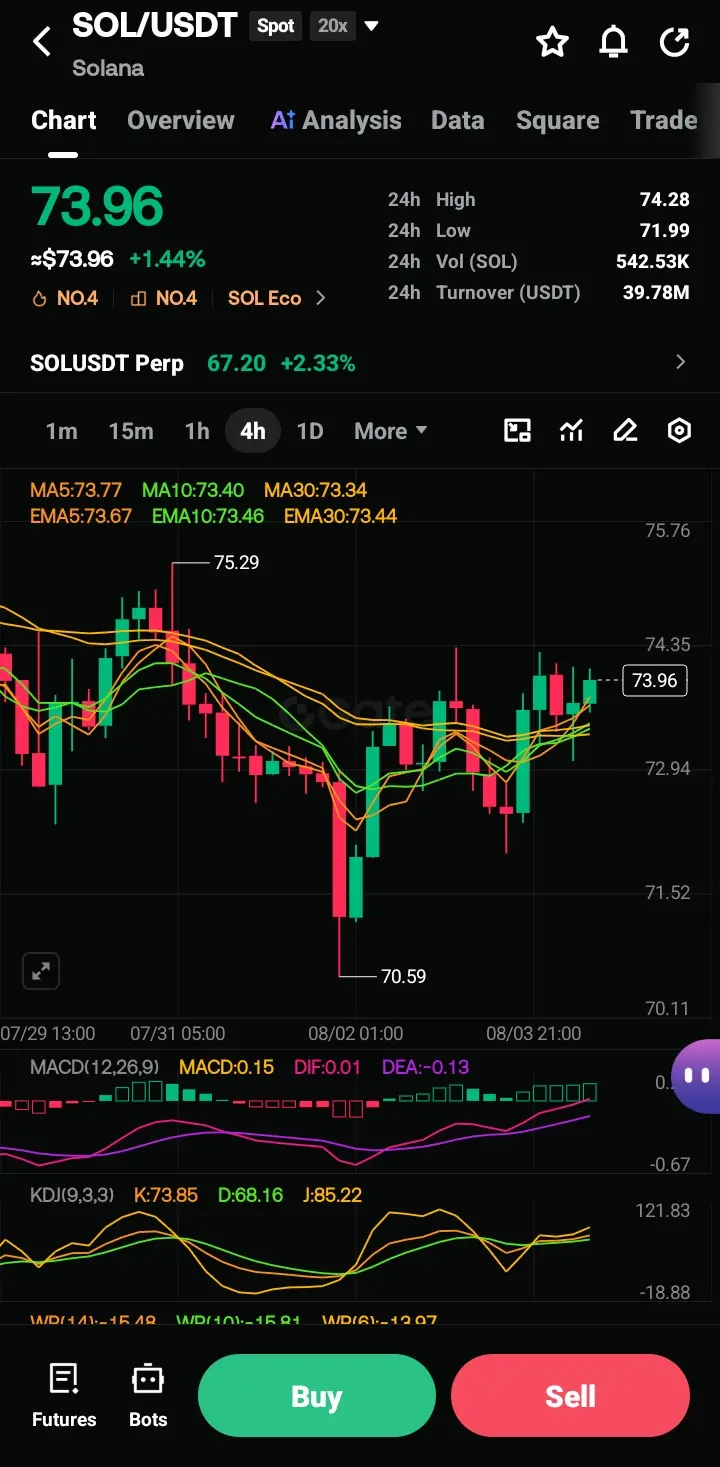The image size is (720, 1467).
Task: Add SOL/USDT to favorites with star icon
Action: point(552,42)
